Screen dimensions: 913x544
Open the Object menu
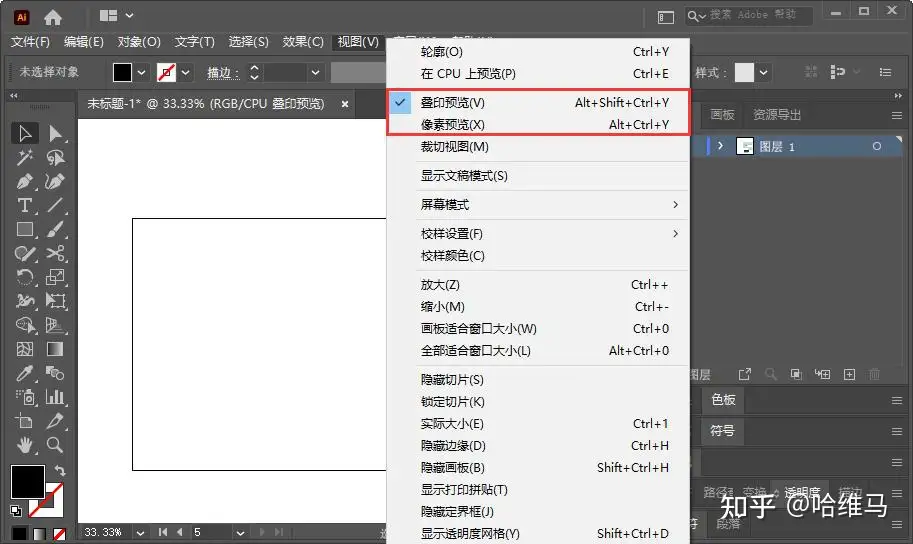coord(139,42)
